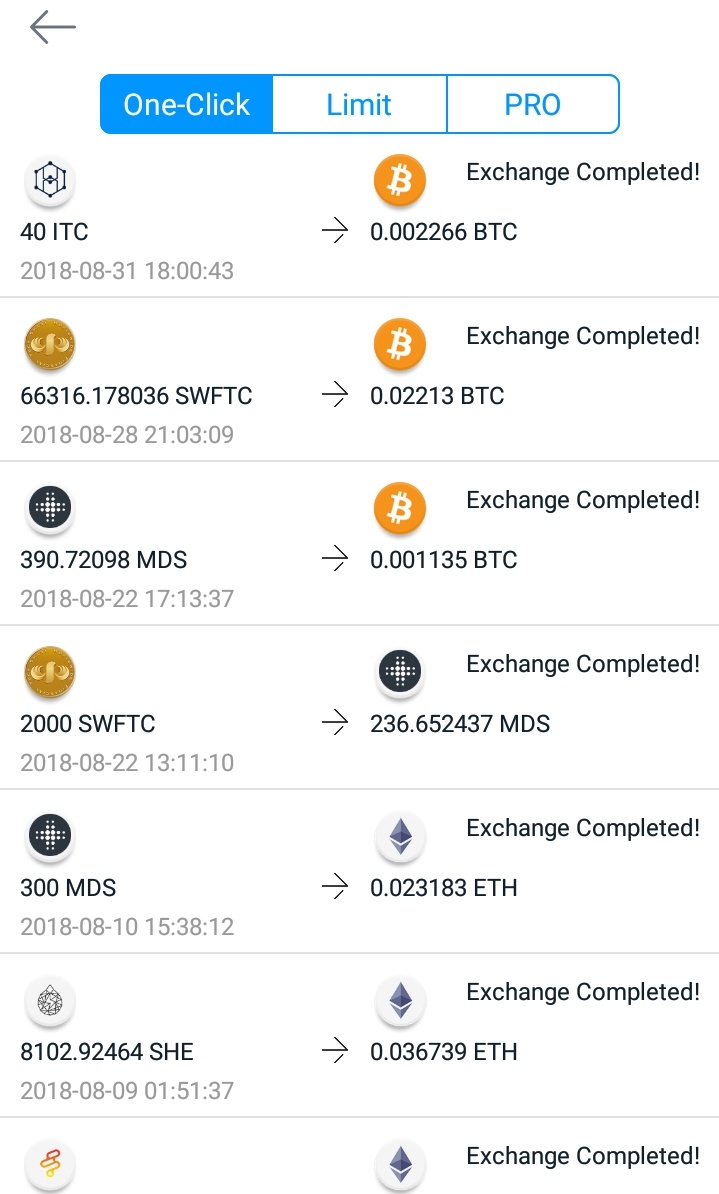Image resolution: width=719 pixels, height=1194 pixels.
Task: Click Exchange Completed status for 300 MDS
Action: point(583,828)
